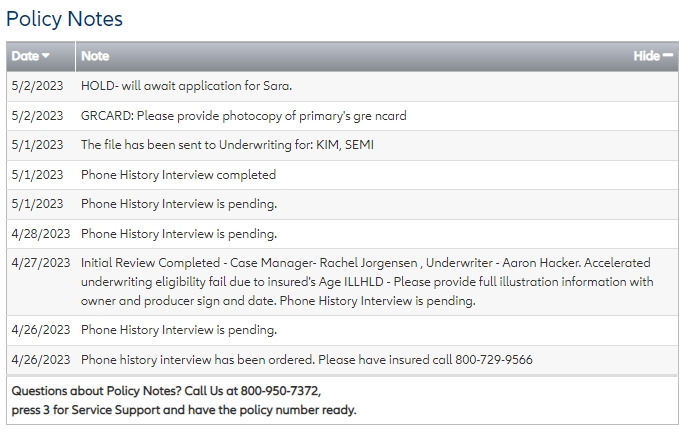The image size is (679, 440).
Task: Select the 5/1/2023 interview pending note
Action: coord(178,204)
